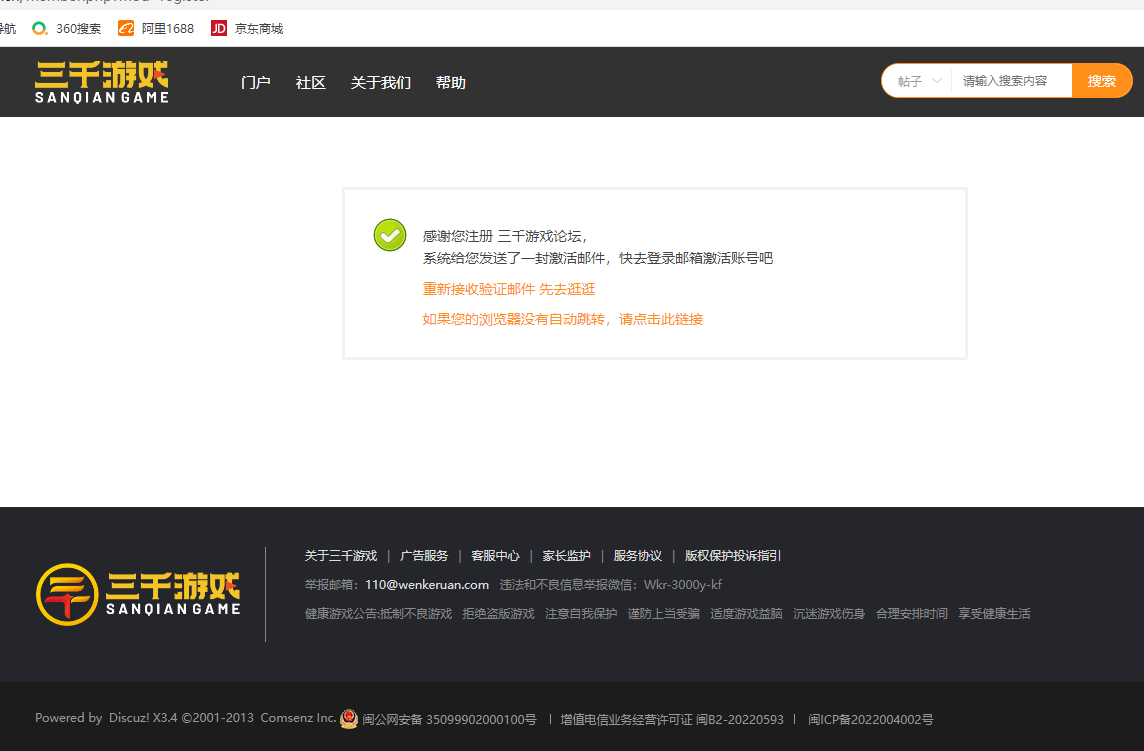
Task: Click the 先去逛逛 link
Action: tap(567, 289)
